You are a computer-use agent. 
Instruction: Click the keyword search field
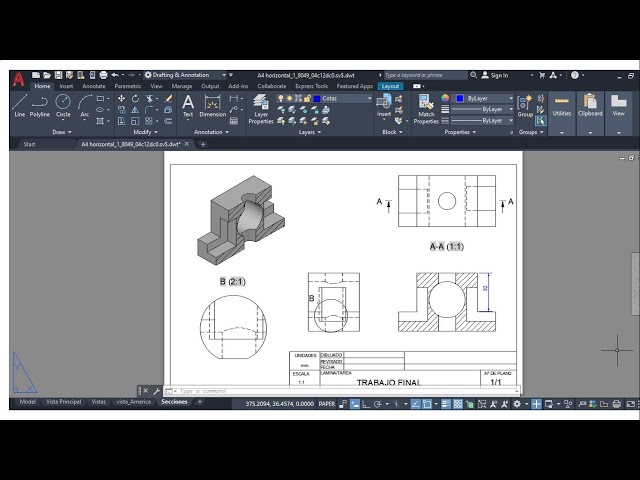pyautogui.click(x=425, y=75)
